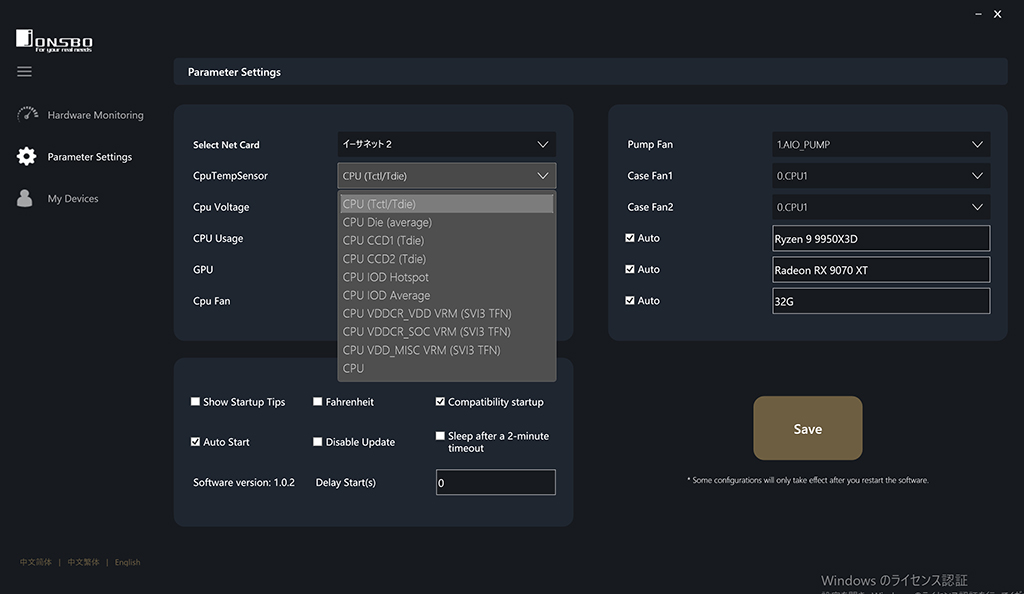Image resolution: width=1024 pixels, height=594 pixels.
Task: Click the Parameter Settings gear icon
Action: click(26, 156)
